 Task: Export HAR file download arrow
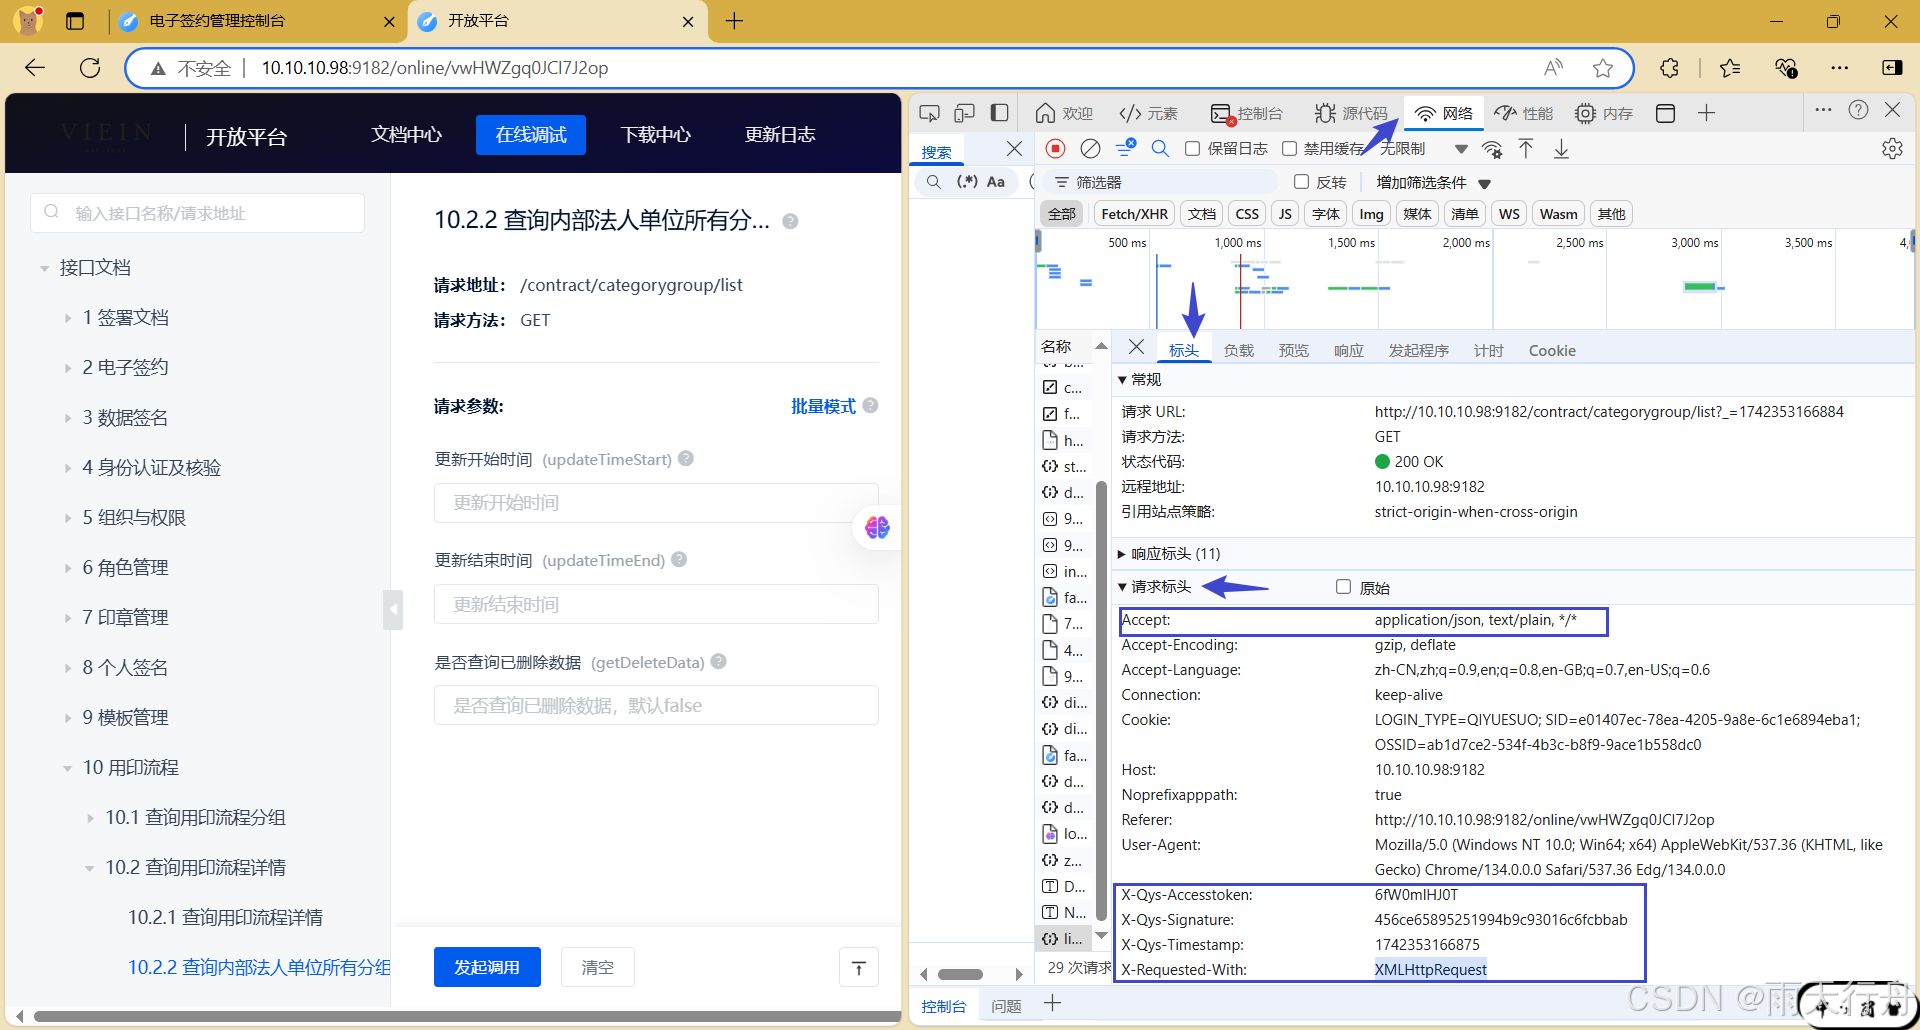1561,149
